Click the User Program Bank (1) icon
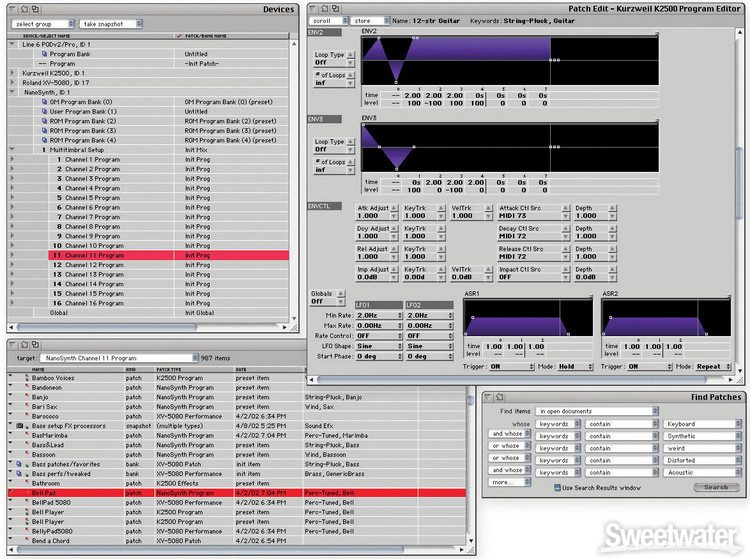 point(45,111)
